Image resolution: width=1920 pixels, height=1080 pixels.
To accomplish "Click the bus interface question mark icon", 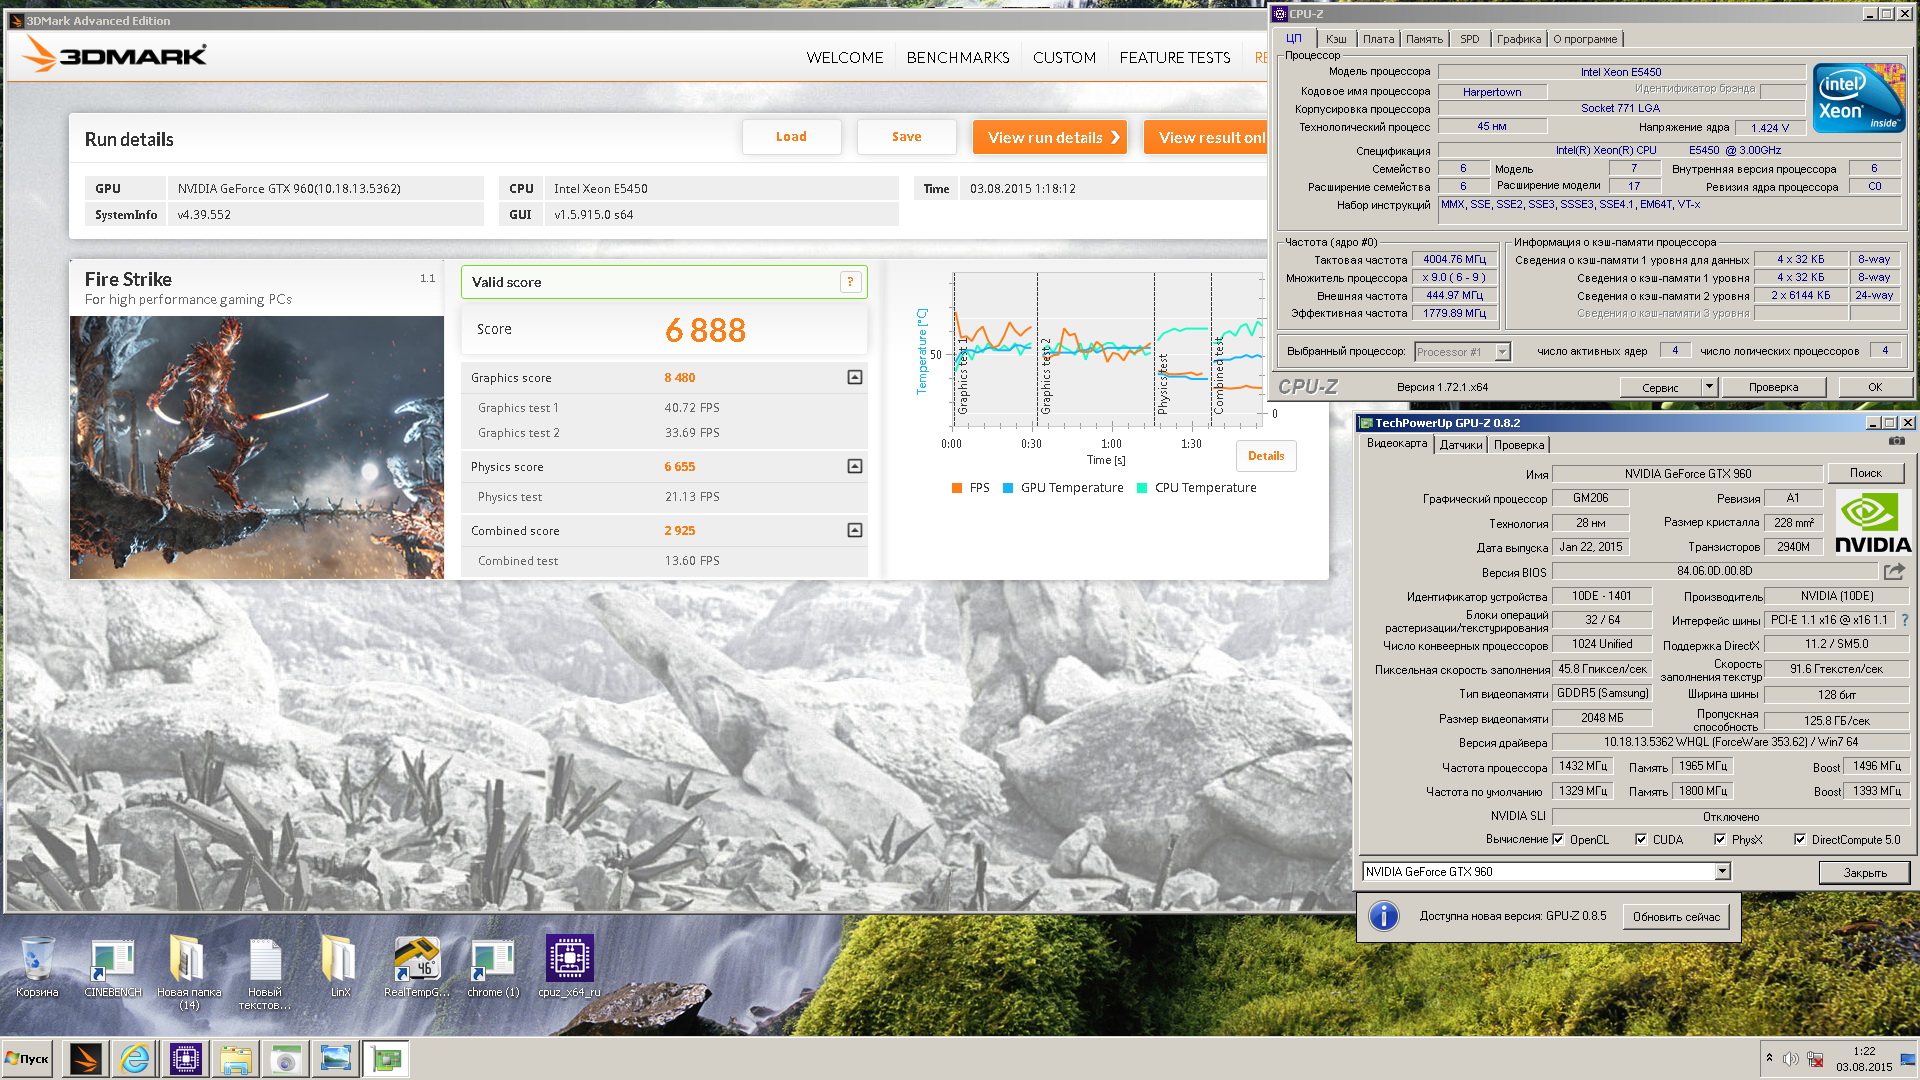I will coord(1905,620).
